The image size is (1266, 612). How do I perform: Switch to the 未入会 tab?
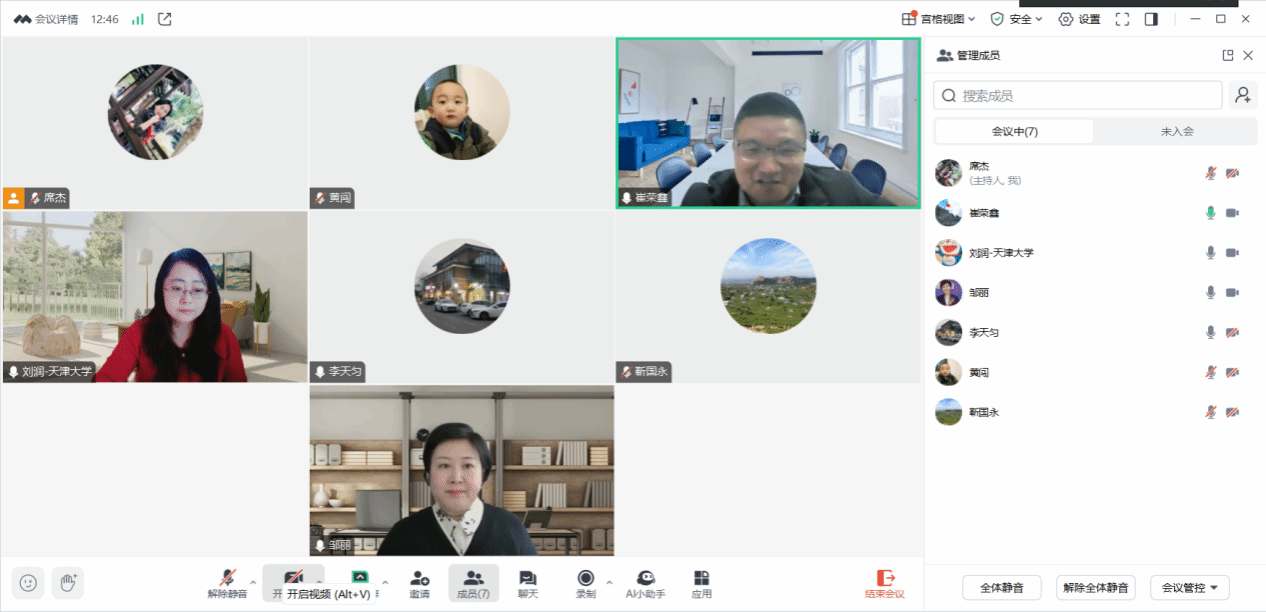(1176, 131)
